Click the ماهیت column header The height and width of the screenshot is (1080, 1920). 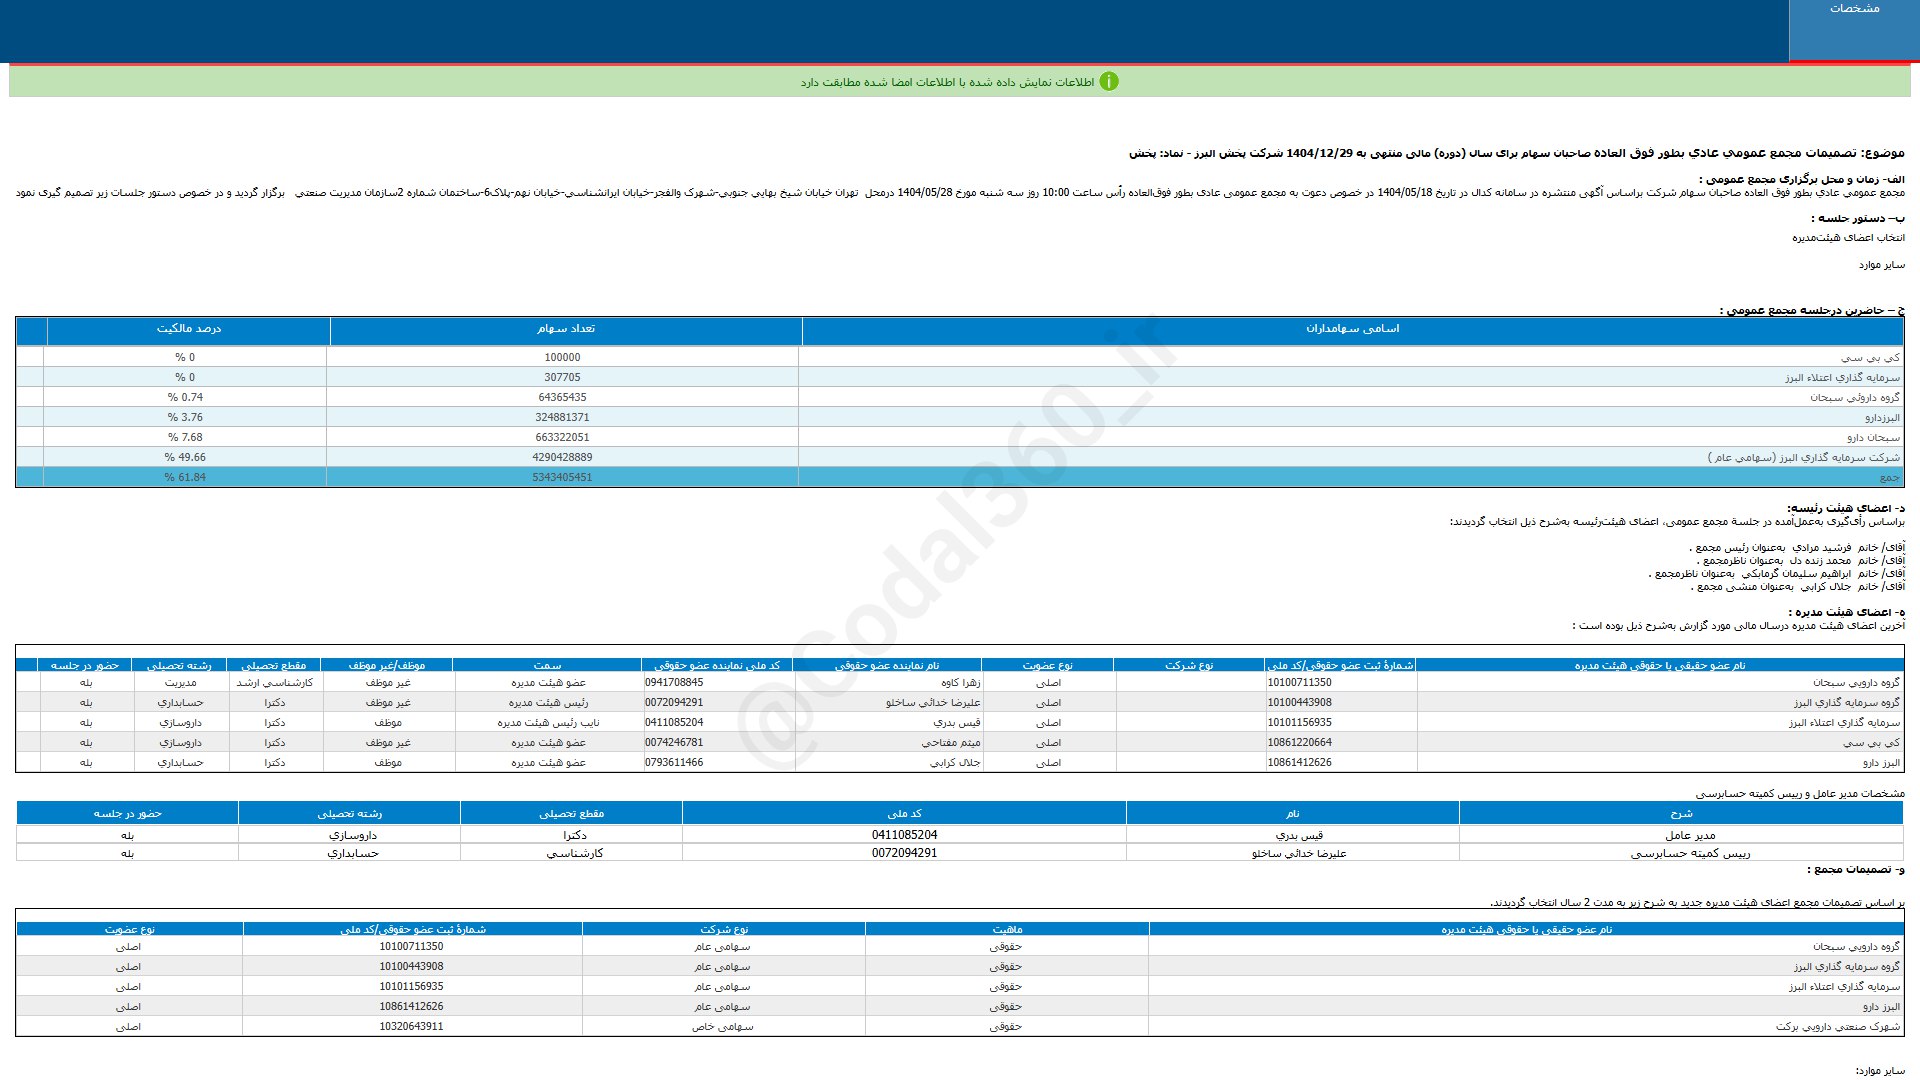pyautogui.click(x=1007, y=930)
